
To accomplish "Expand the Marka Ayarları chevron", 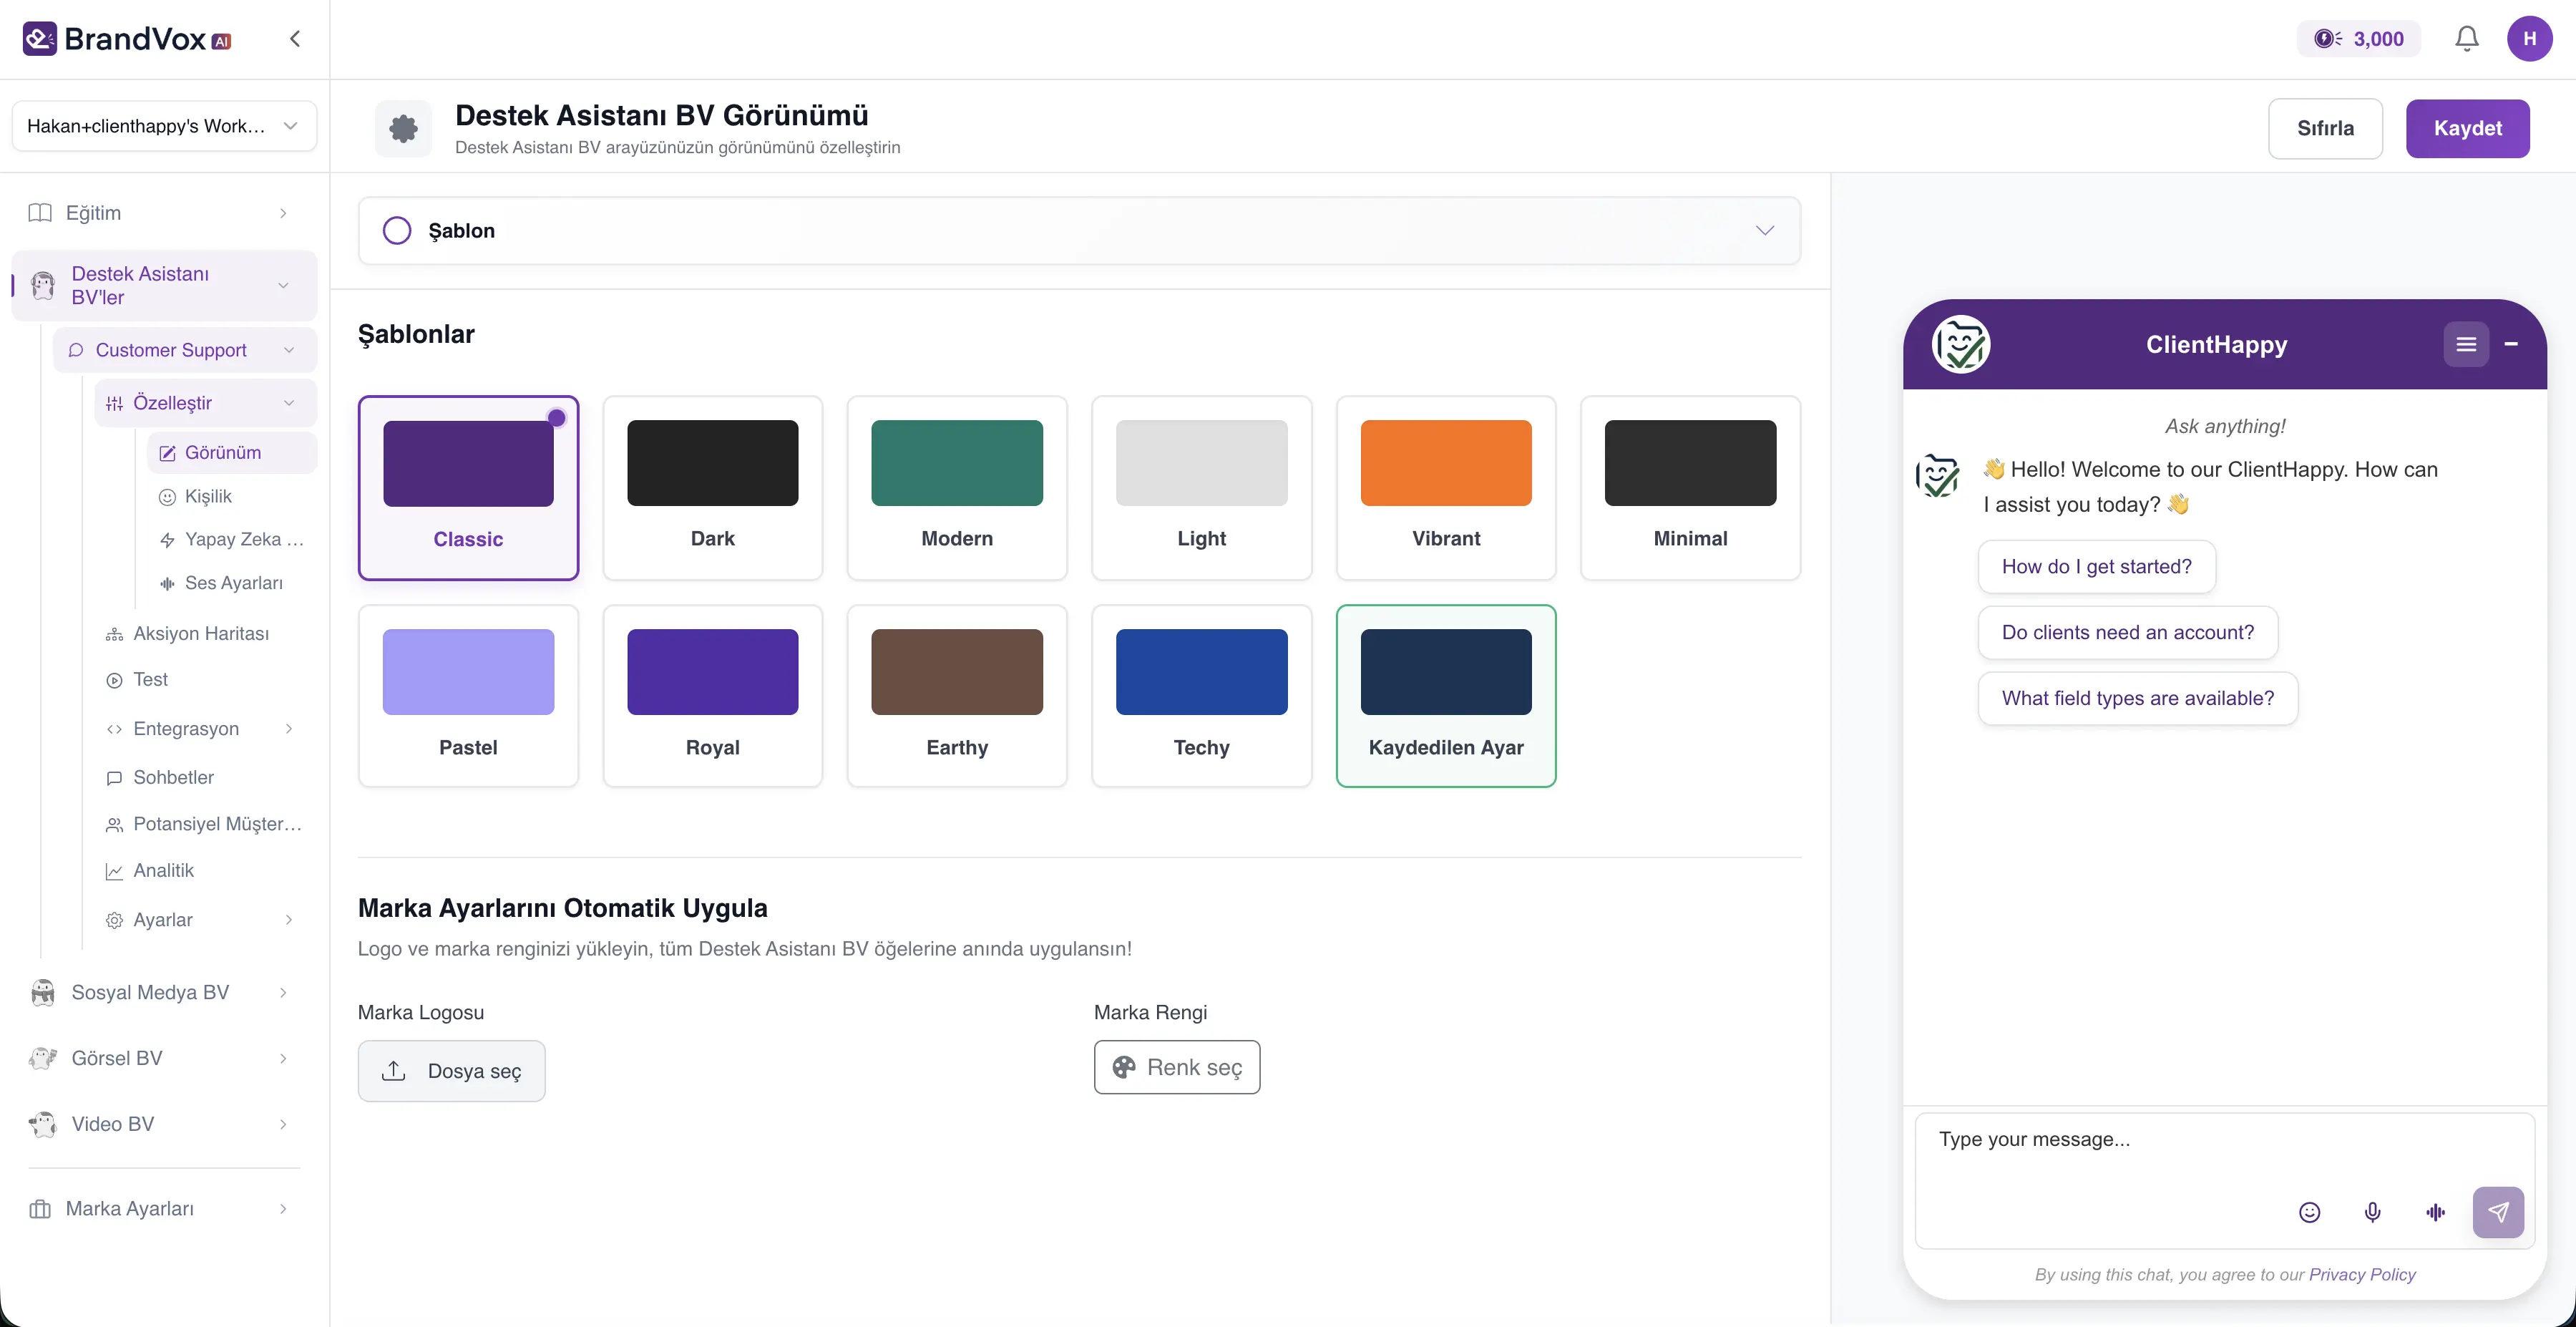I will click(x=284, y=1209).
